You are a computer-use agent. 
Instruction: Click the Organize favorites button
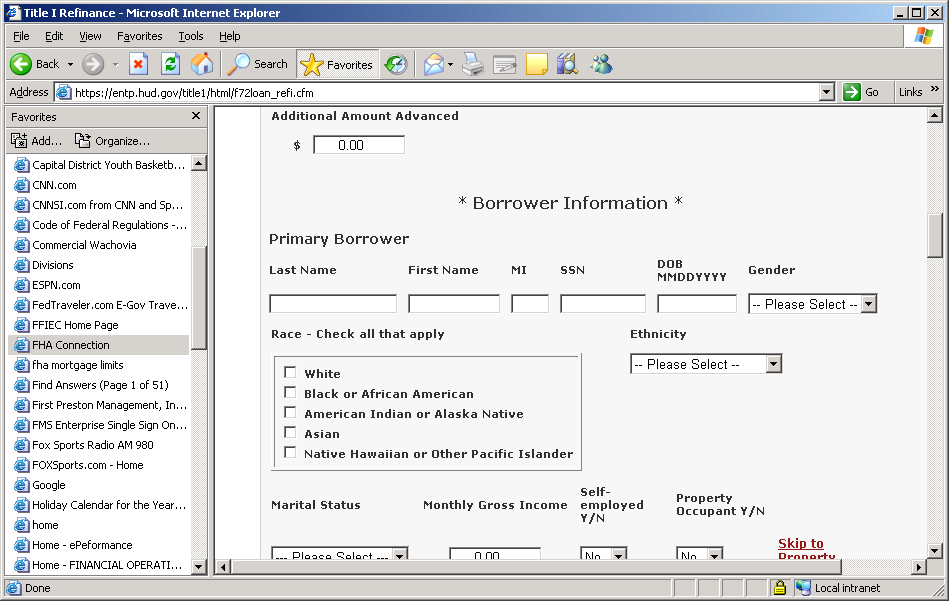pyautogui.click(x=113, y=141)
